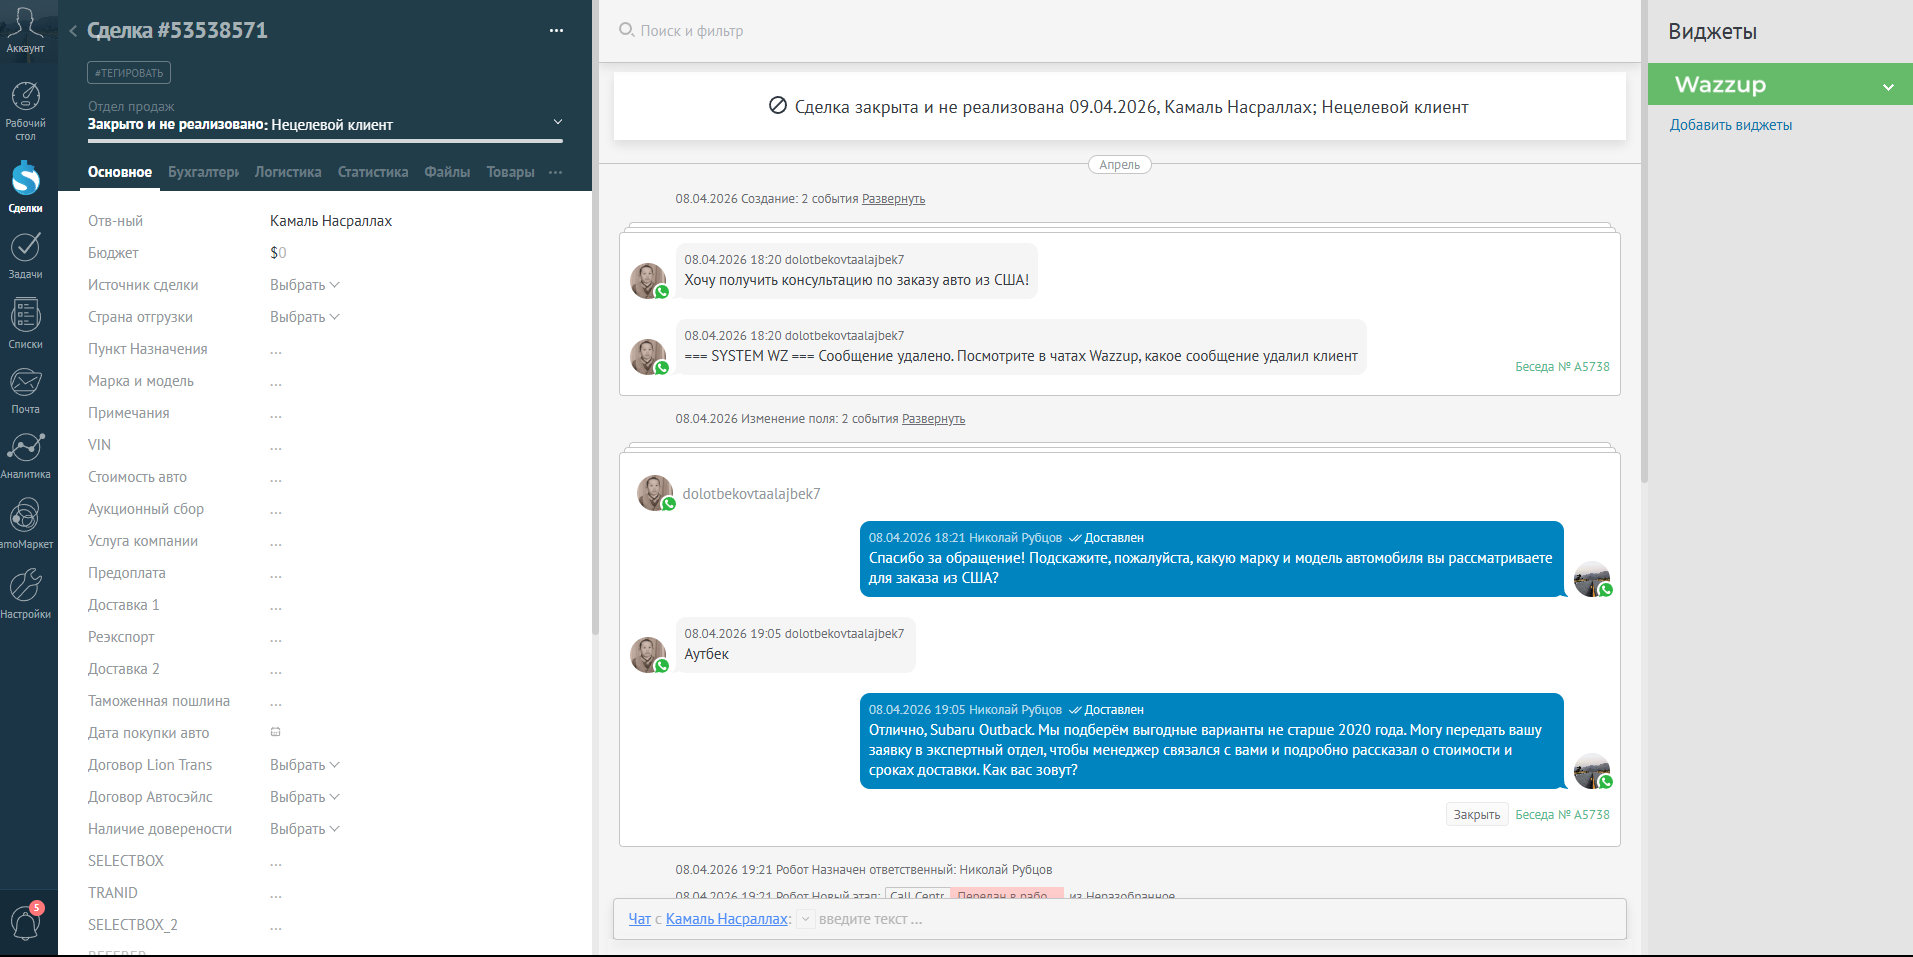The height and width of the screenshot is (957, 1913).
Task: Click the Добавить виджеты link
Action: [1730, 125]
